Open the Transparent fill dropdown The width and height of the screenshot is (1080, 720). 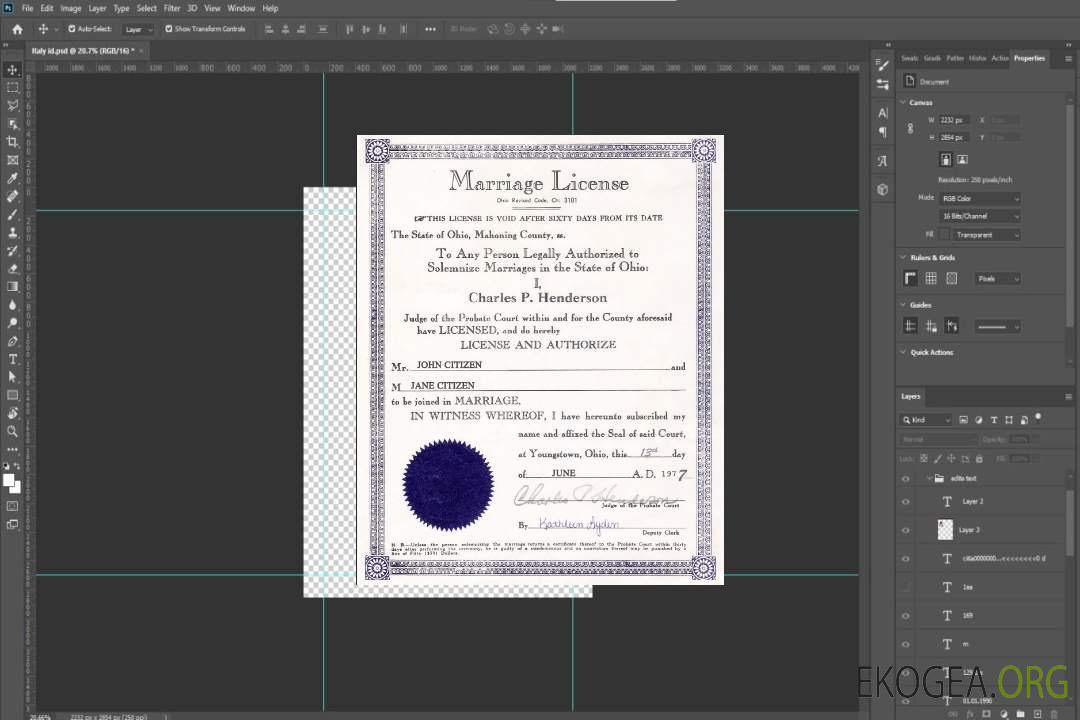pyautogui.click(x=986, y=235)
